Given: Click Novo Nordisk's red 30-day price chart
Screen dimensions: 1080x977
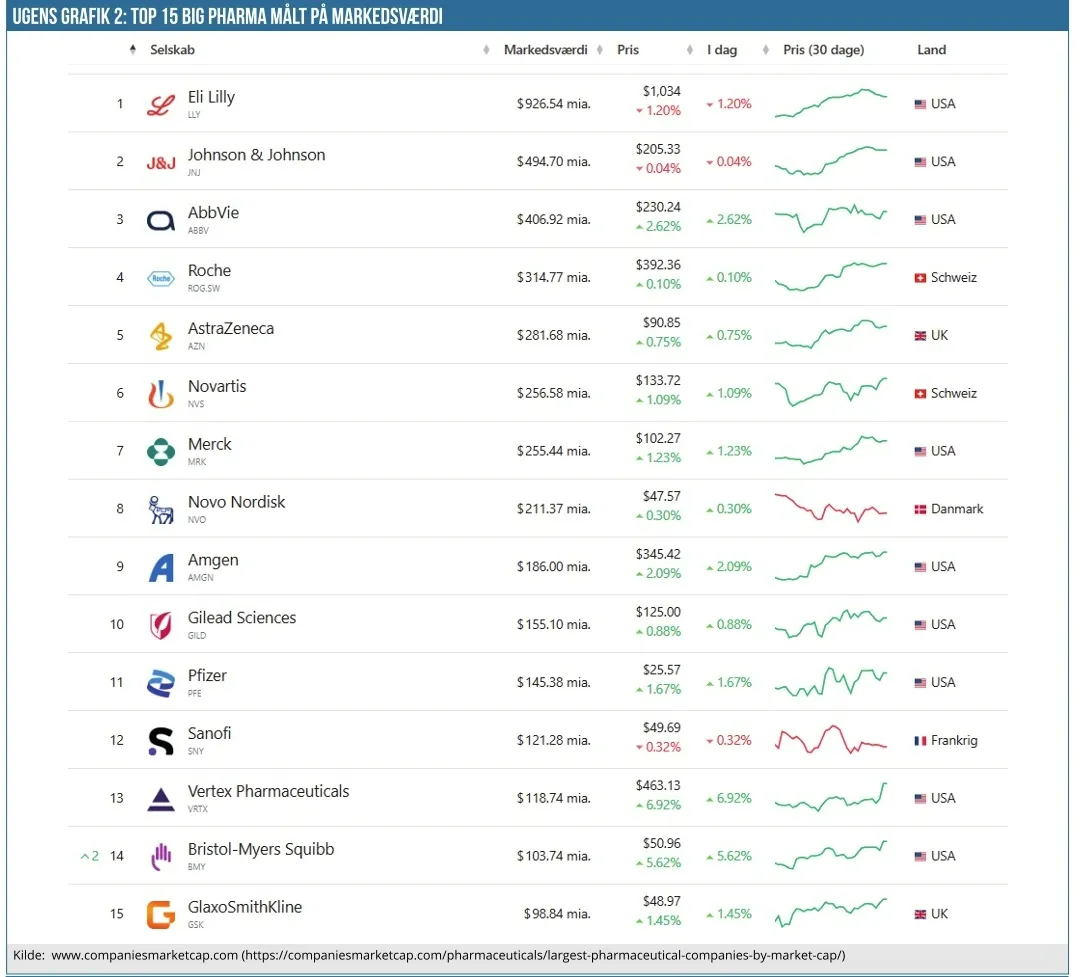Looking at the screenshot, I should point(830,508).
